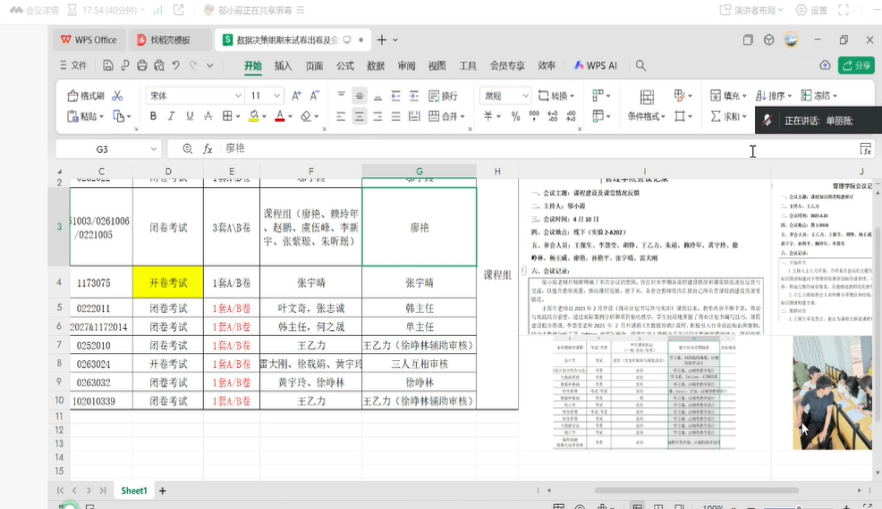Click the scissors Cut icon
Image resolution: width=882 pixels, height=509 pixels.
(117, 96)
